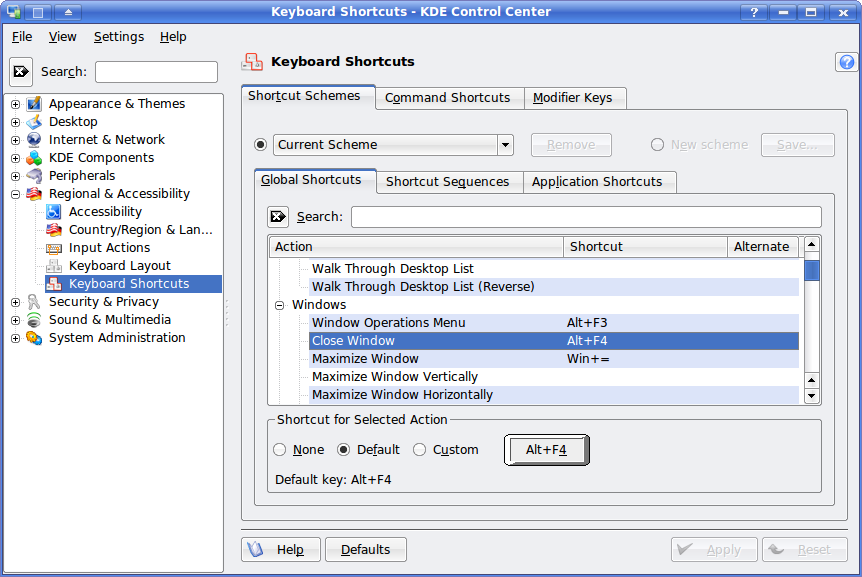Click the Alt+F4 key shortcut button

[546, 450]
